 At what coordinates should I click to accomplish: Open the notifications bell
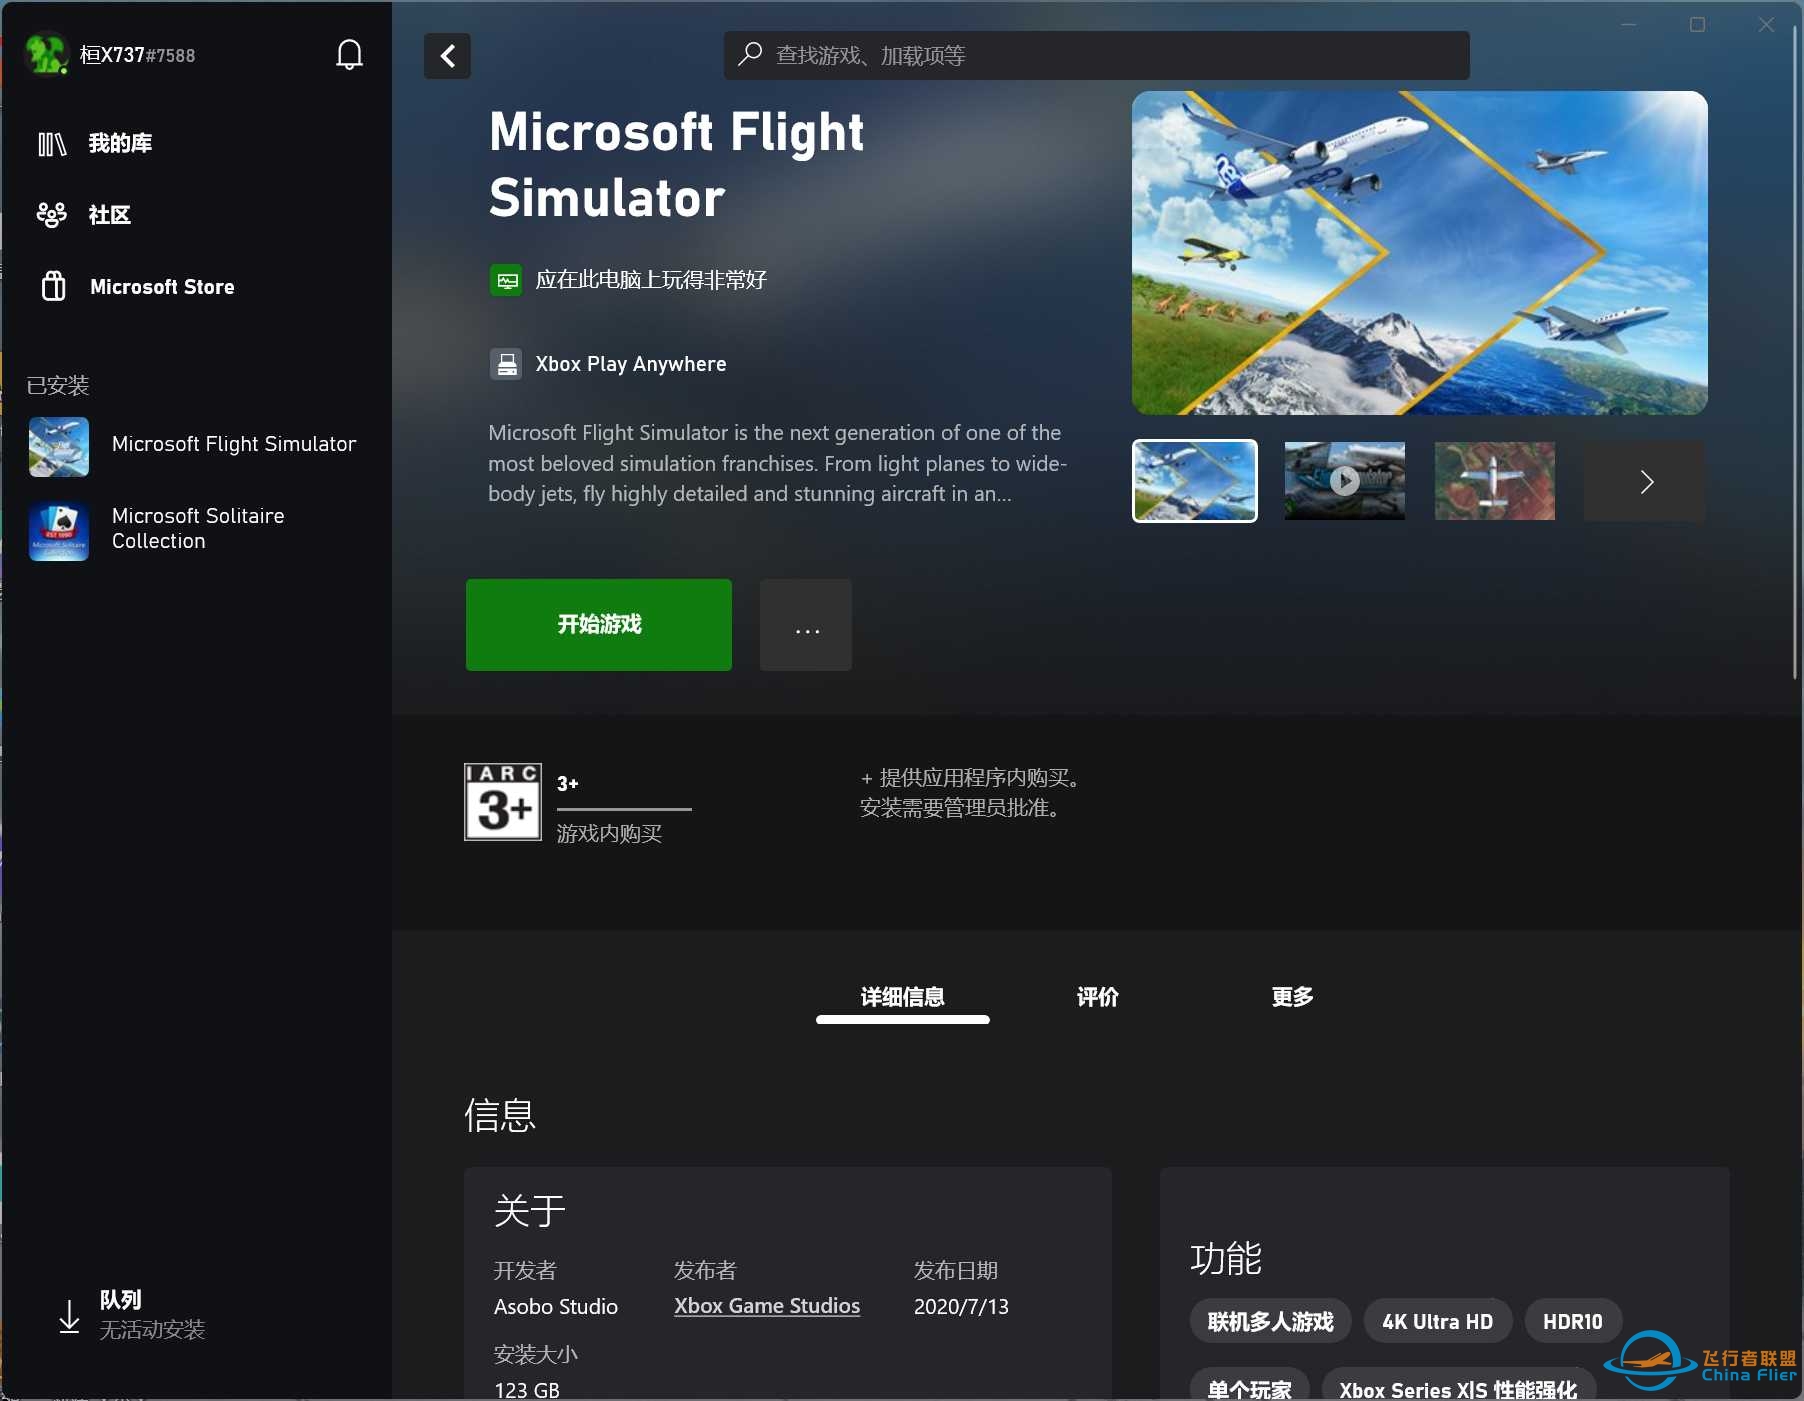[x=349, y=55]
